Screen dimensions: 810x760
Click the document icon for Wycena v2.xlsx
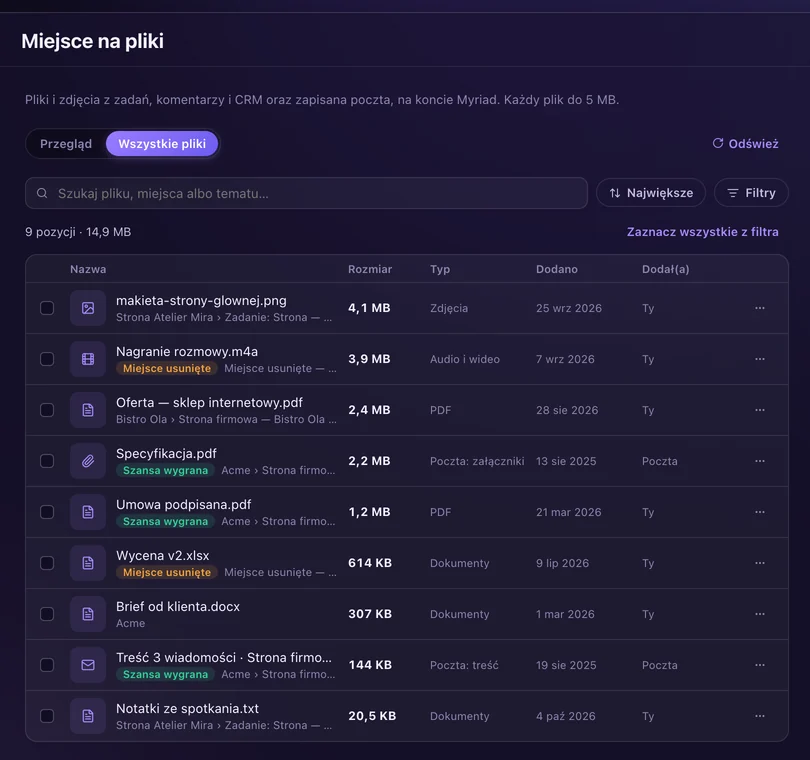pos(88,563)
